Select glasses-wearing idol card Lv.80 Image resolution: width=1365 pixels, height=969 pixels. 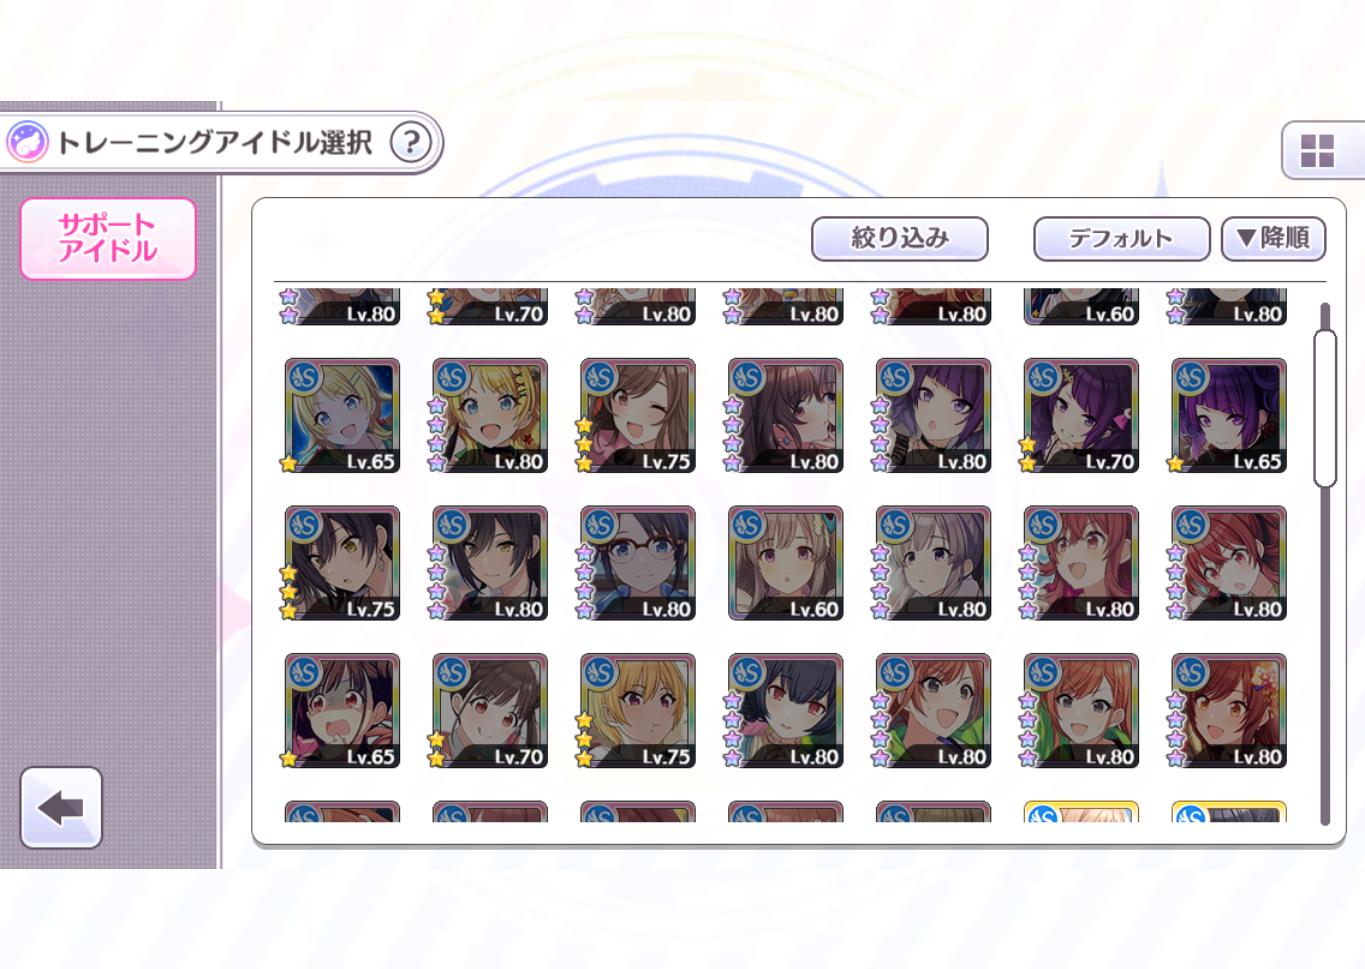pyautogui.click(x=638, y=563)
